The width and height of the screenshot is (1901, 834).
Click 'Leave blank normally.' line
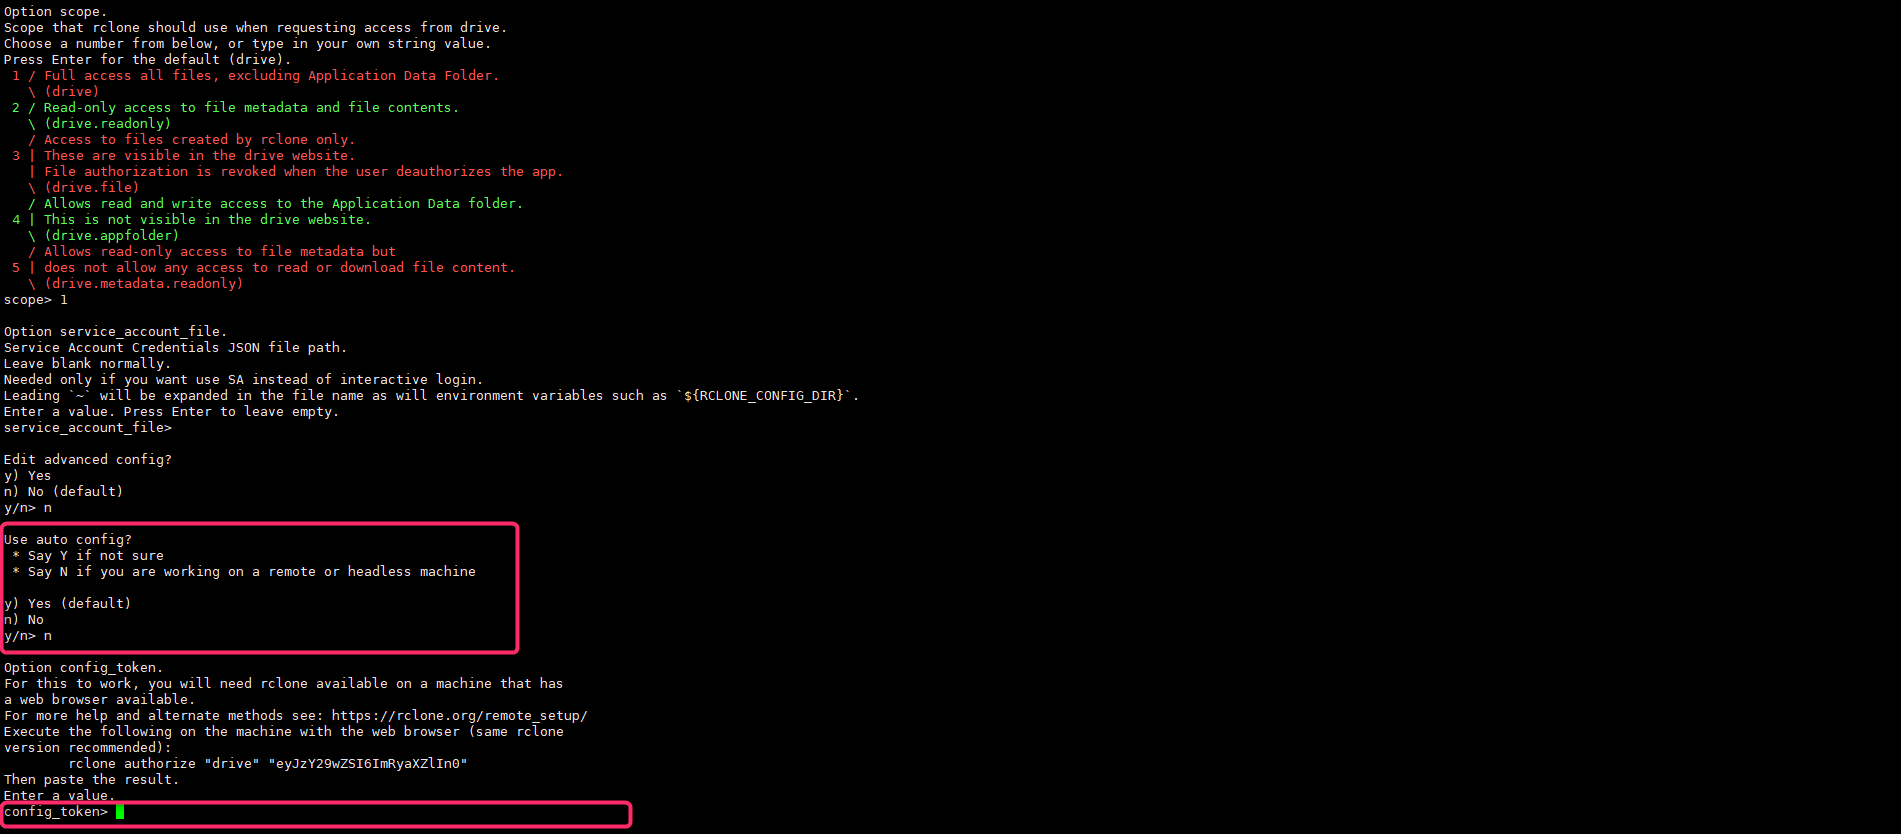pyautogui.click(x=87, y=364)
